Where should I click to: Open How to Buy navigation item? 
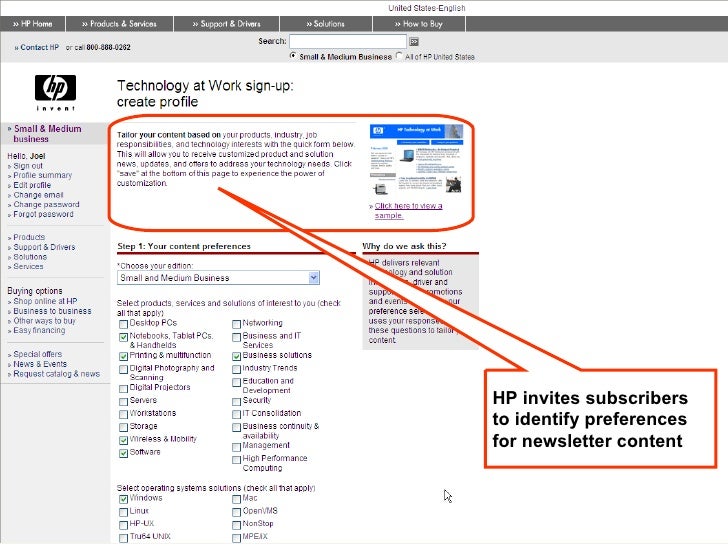419,24
